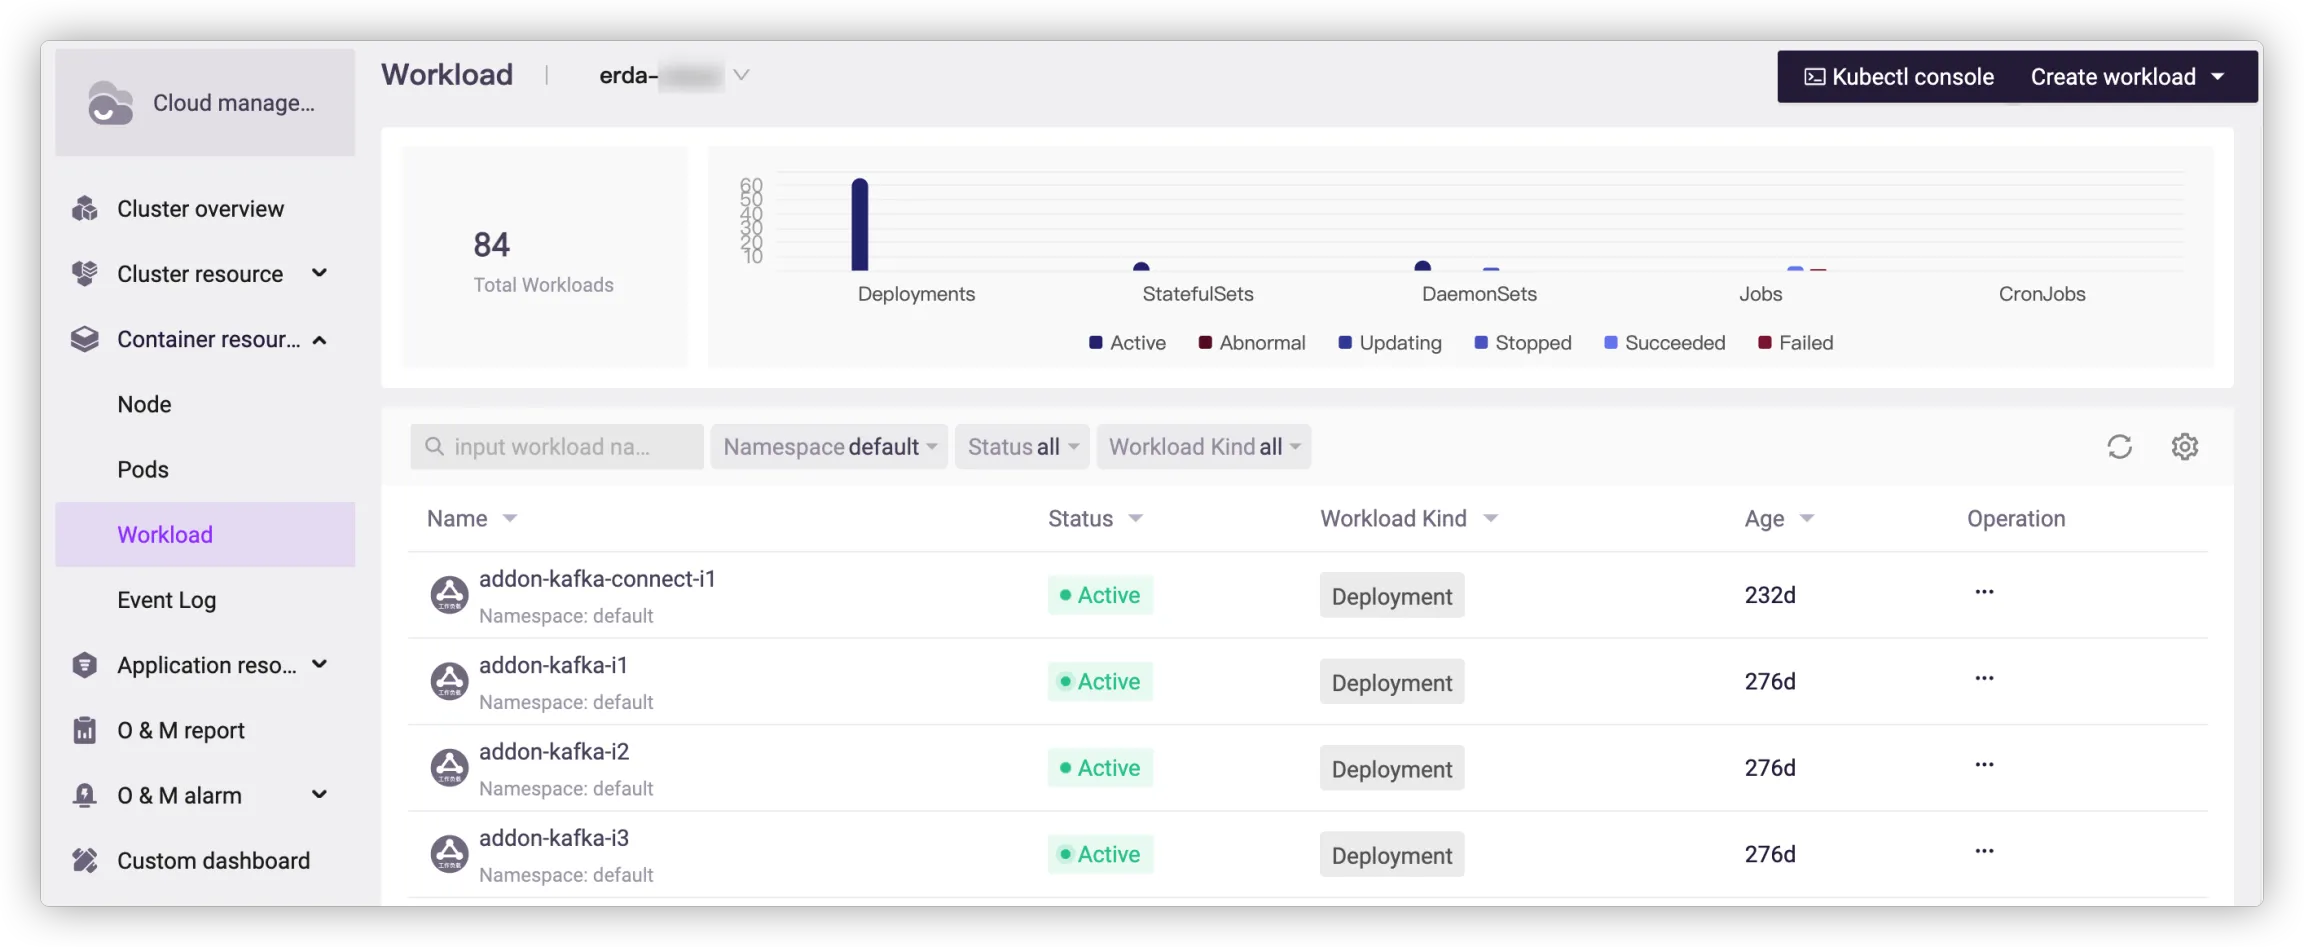The height and width of the screenshot is (947, 2304).
Task: Open the Kubectl console
Action: pyautogui.click(x=1898, y=77)
